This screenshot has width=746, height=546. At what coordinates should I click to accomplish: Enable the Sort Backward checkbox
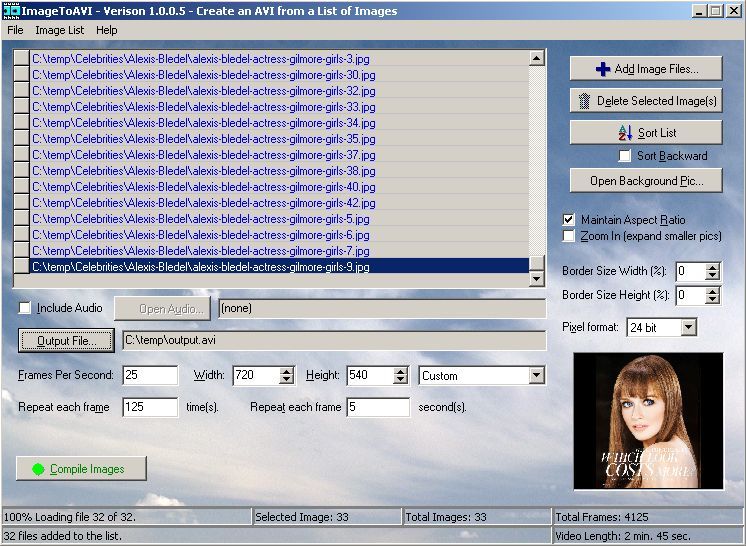[625, 156]
